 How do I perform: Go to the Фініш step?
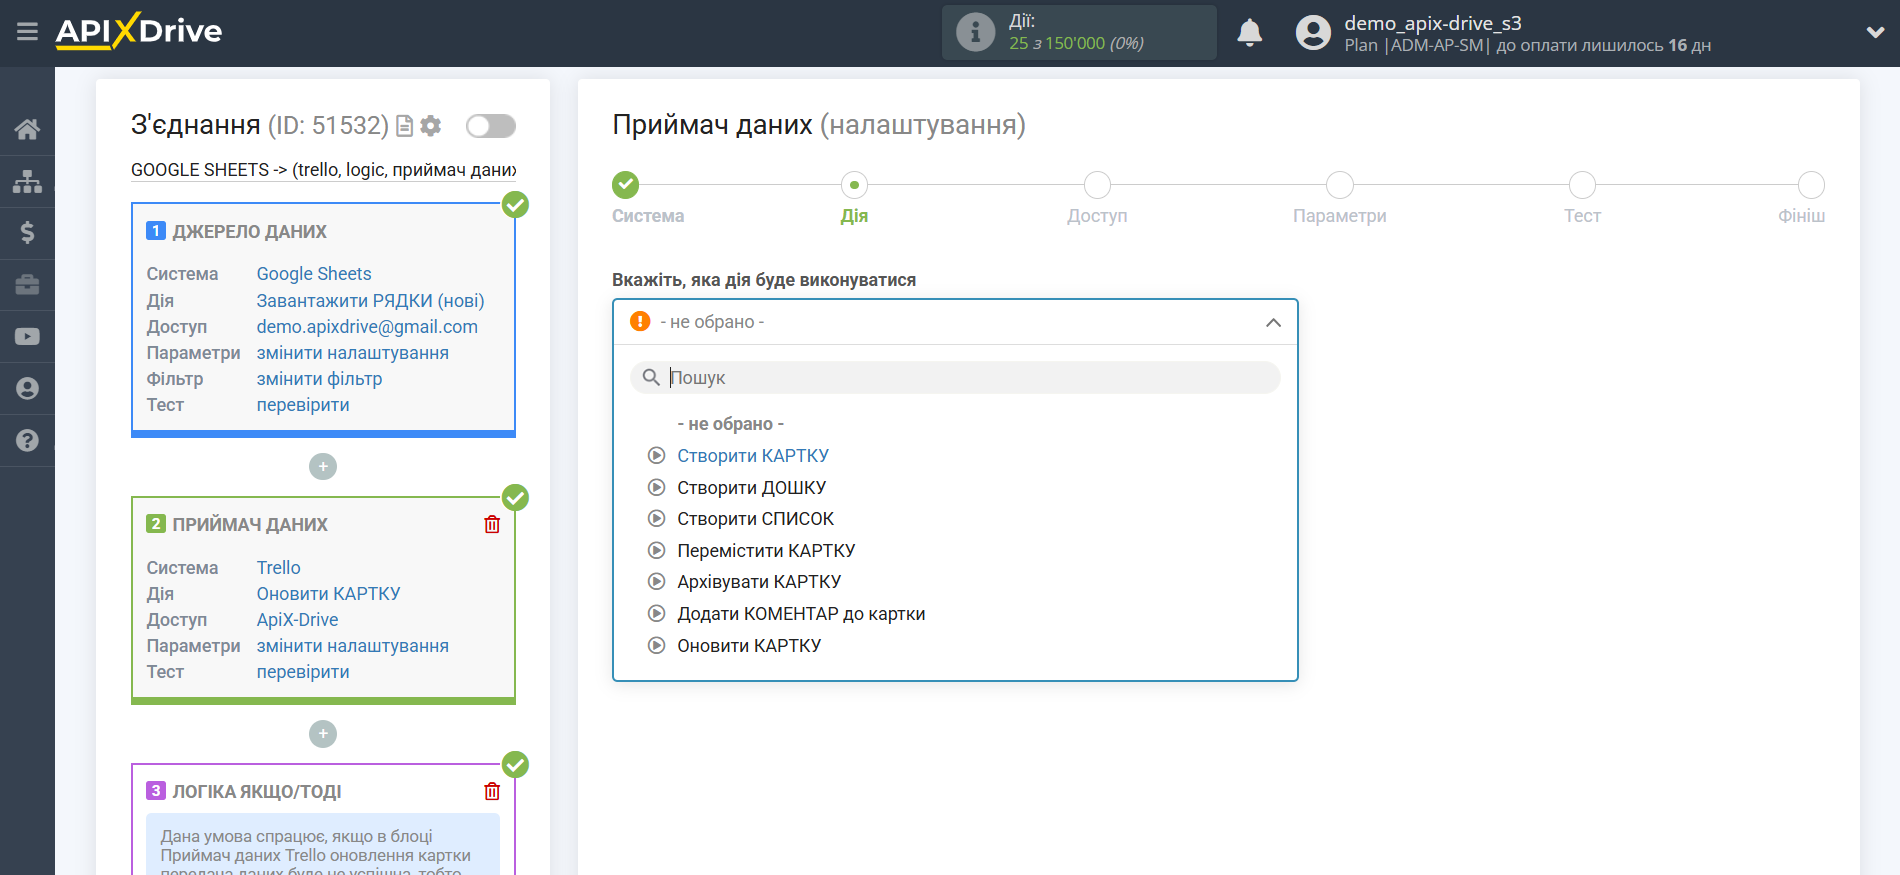[x=1811, y=185]
